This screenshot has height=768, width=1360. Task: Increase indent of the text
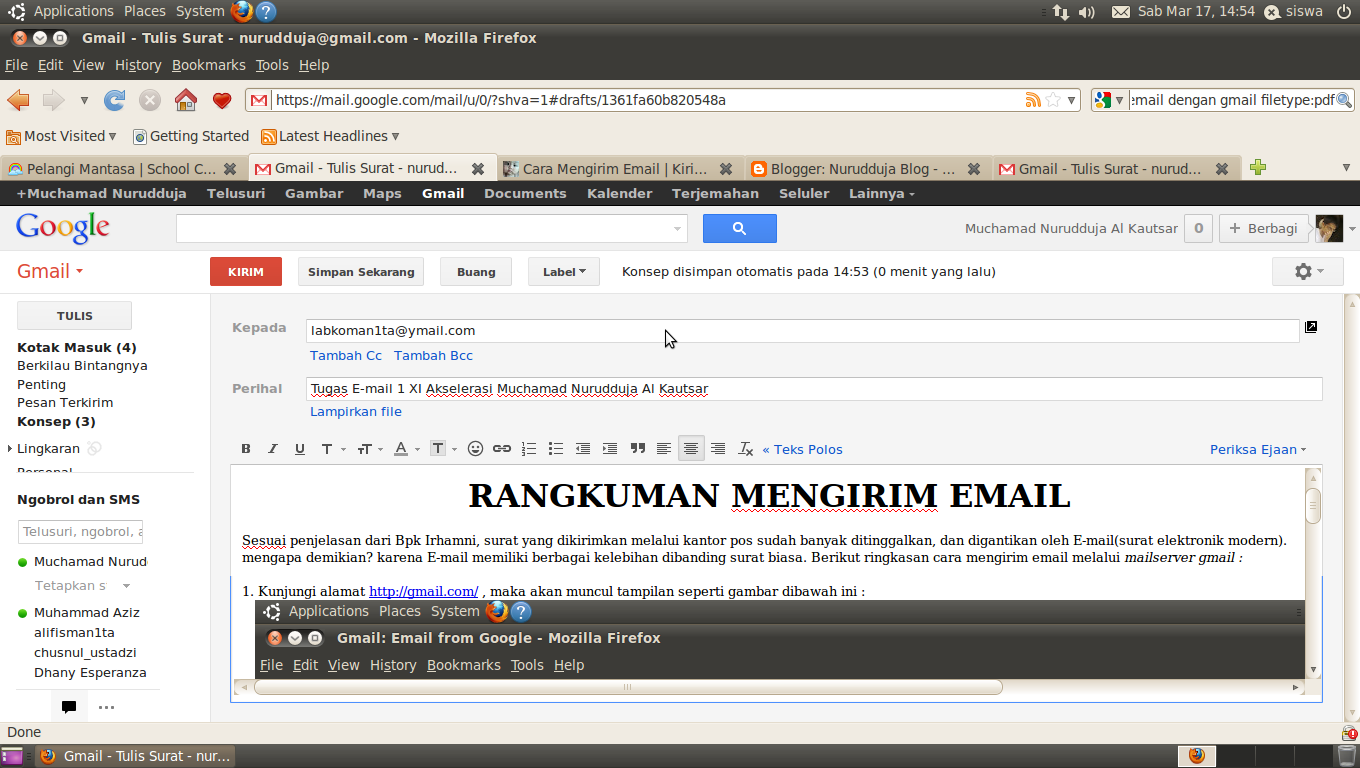pos(610,449)
